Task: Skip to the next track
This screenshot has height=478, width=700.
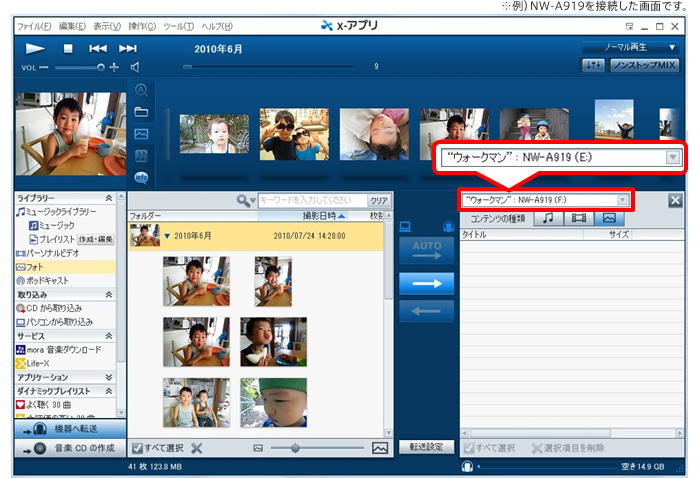Action: (x=127, y=47)
